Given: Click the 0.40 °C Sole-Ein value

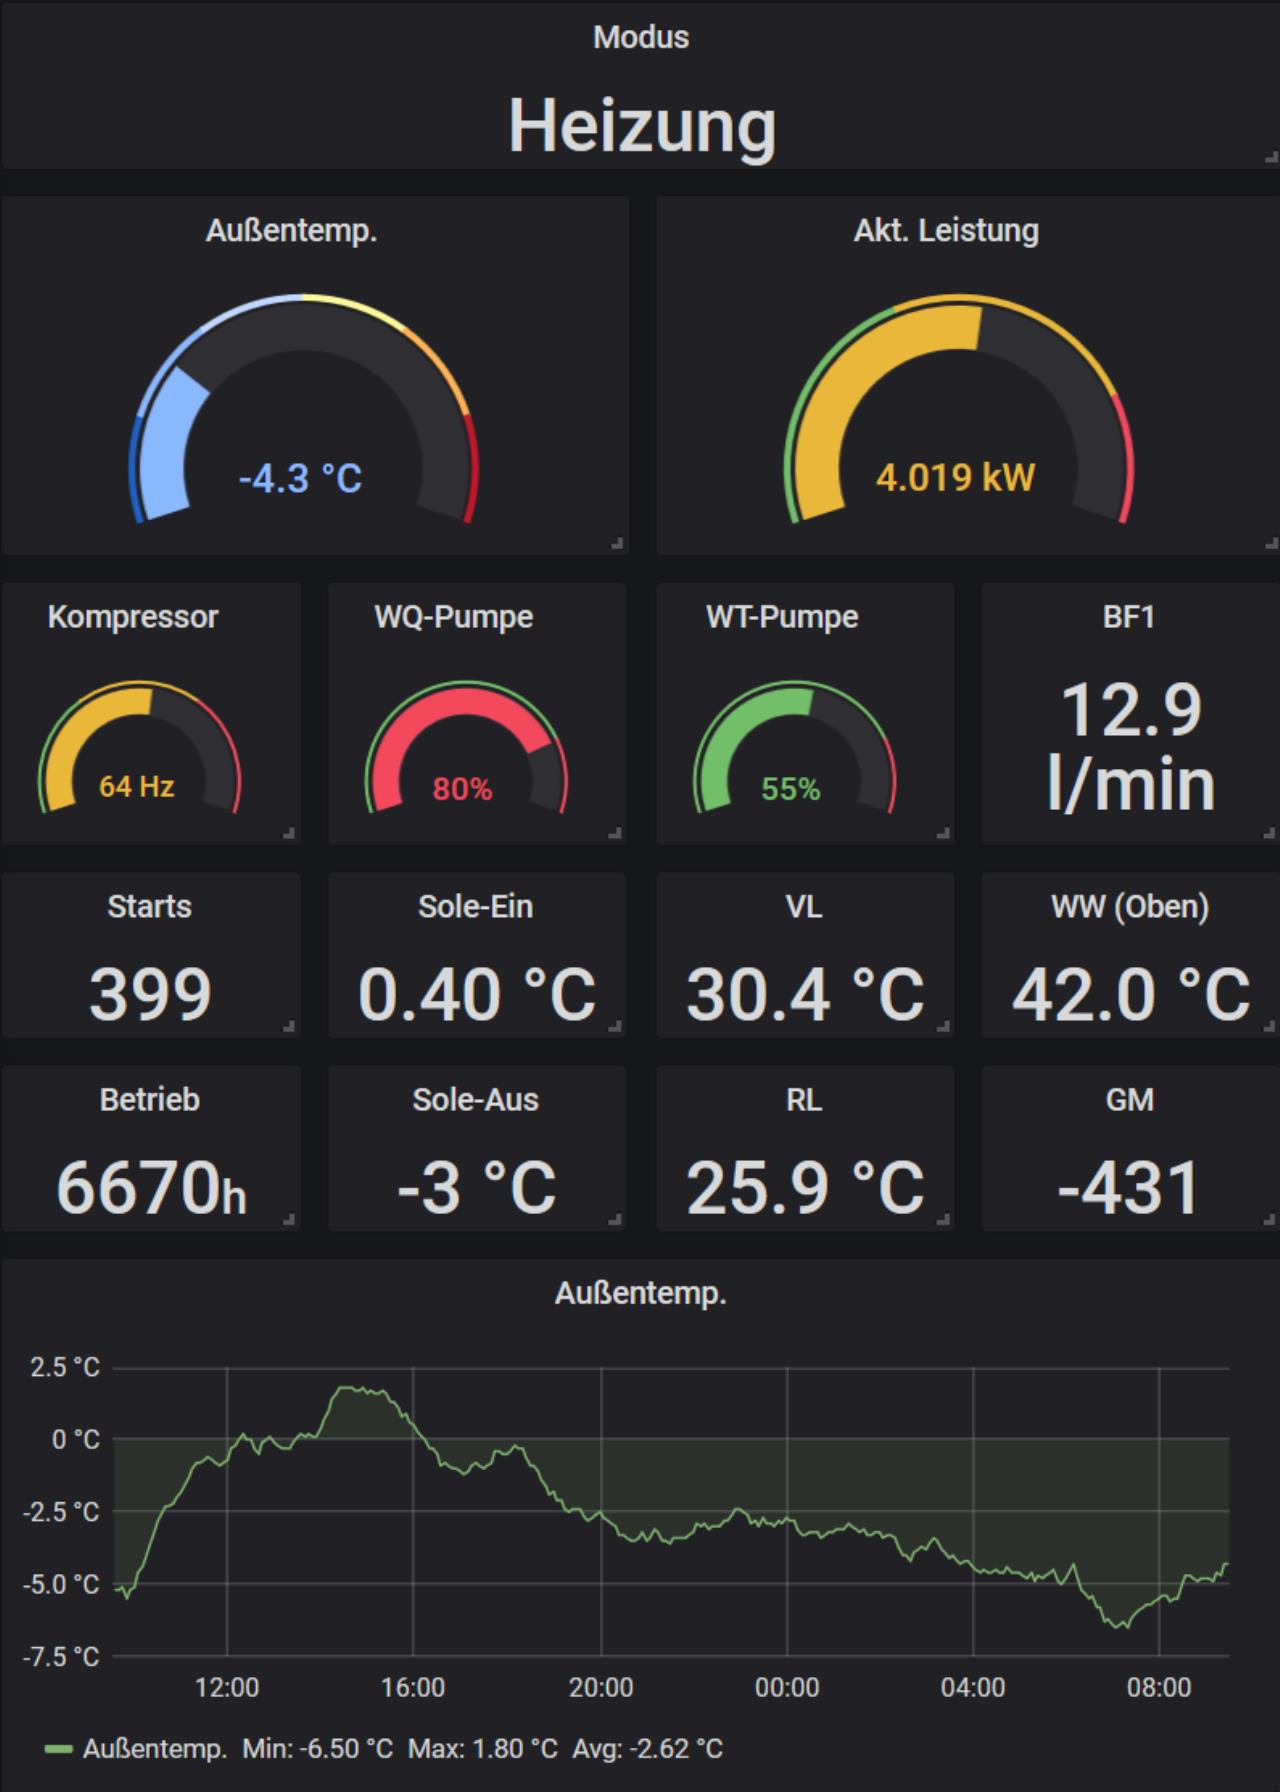Looking at the screenshot, I should point(477,994).
